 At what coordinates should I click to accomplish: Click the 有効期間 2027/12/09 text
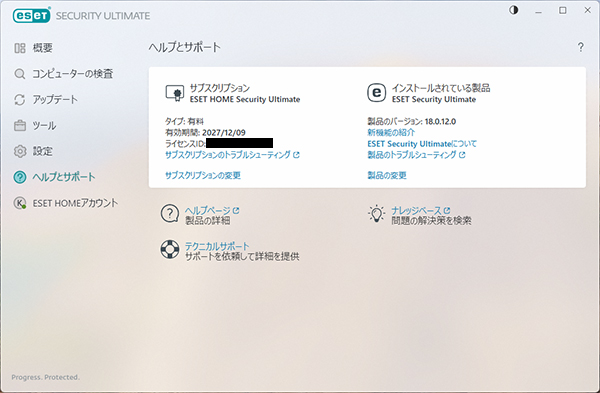[205, 132]
